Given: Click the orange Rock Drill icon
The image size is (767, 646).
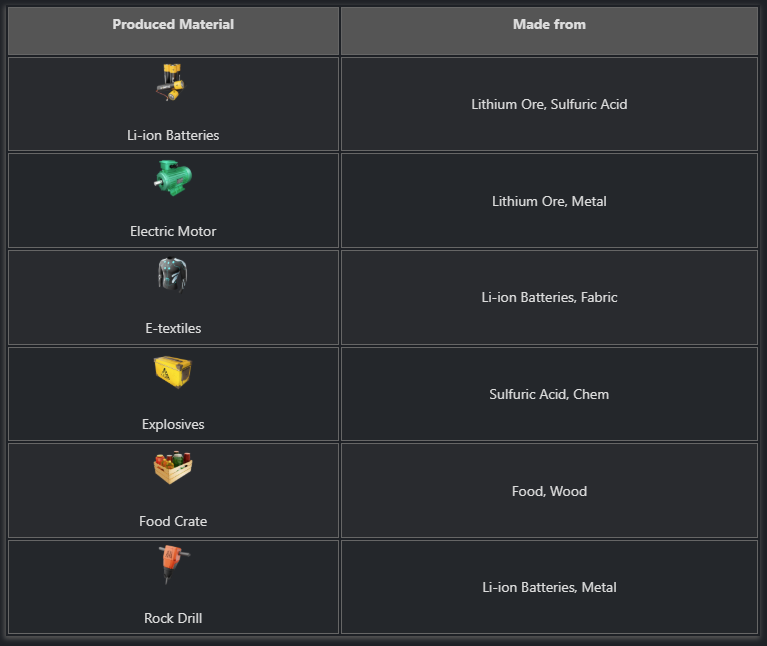Looking at the screenshot, I should coord(173,564).
